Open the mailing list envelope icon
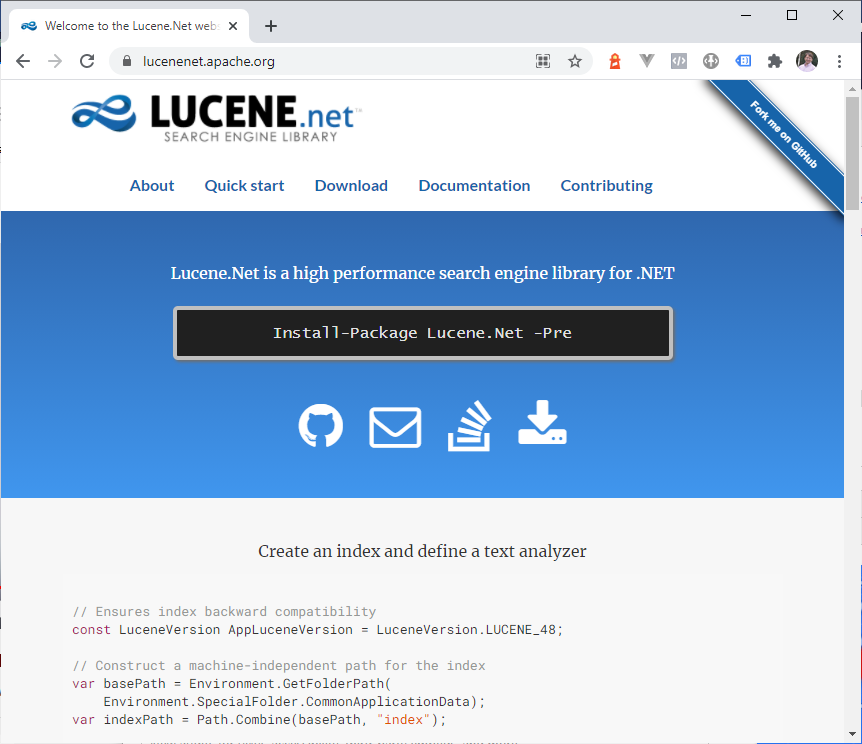 pyautogui.click(x=395, y=427)
